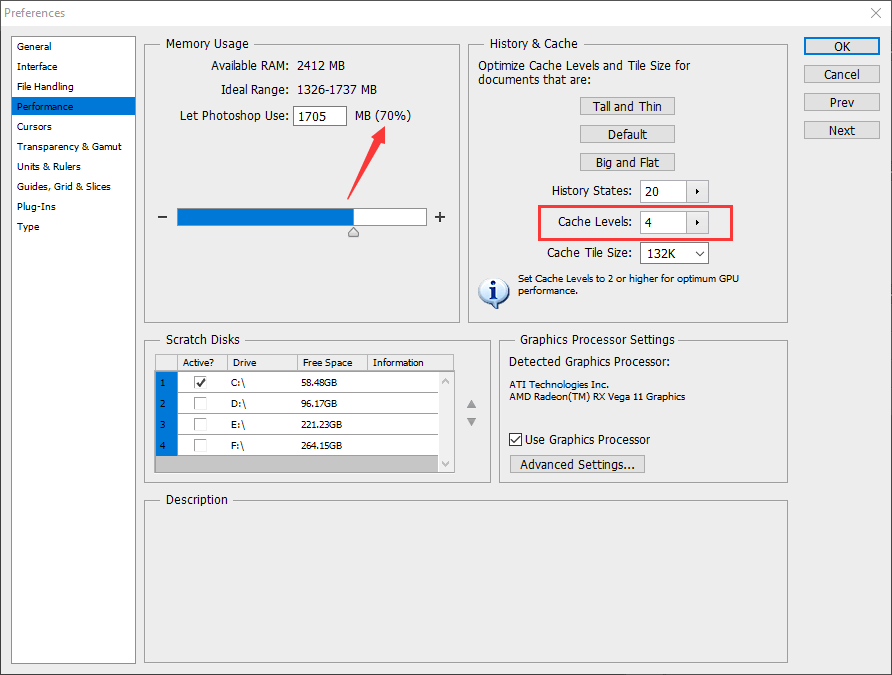Click the Cancel button
This screenshot has height=675, width=892.
pos(842,74)
